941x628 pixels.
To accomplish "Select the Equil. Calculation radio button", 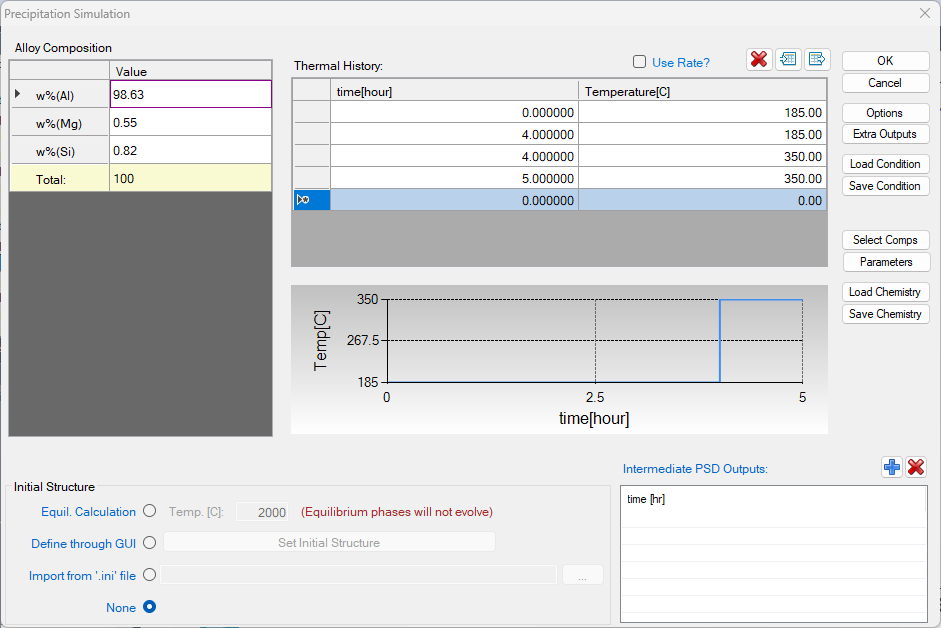I will (x=150, y=511).
